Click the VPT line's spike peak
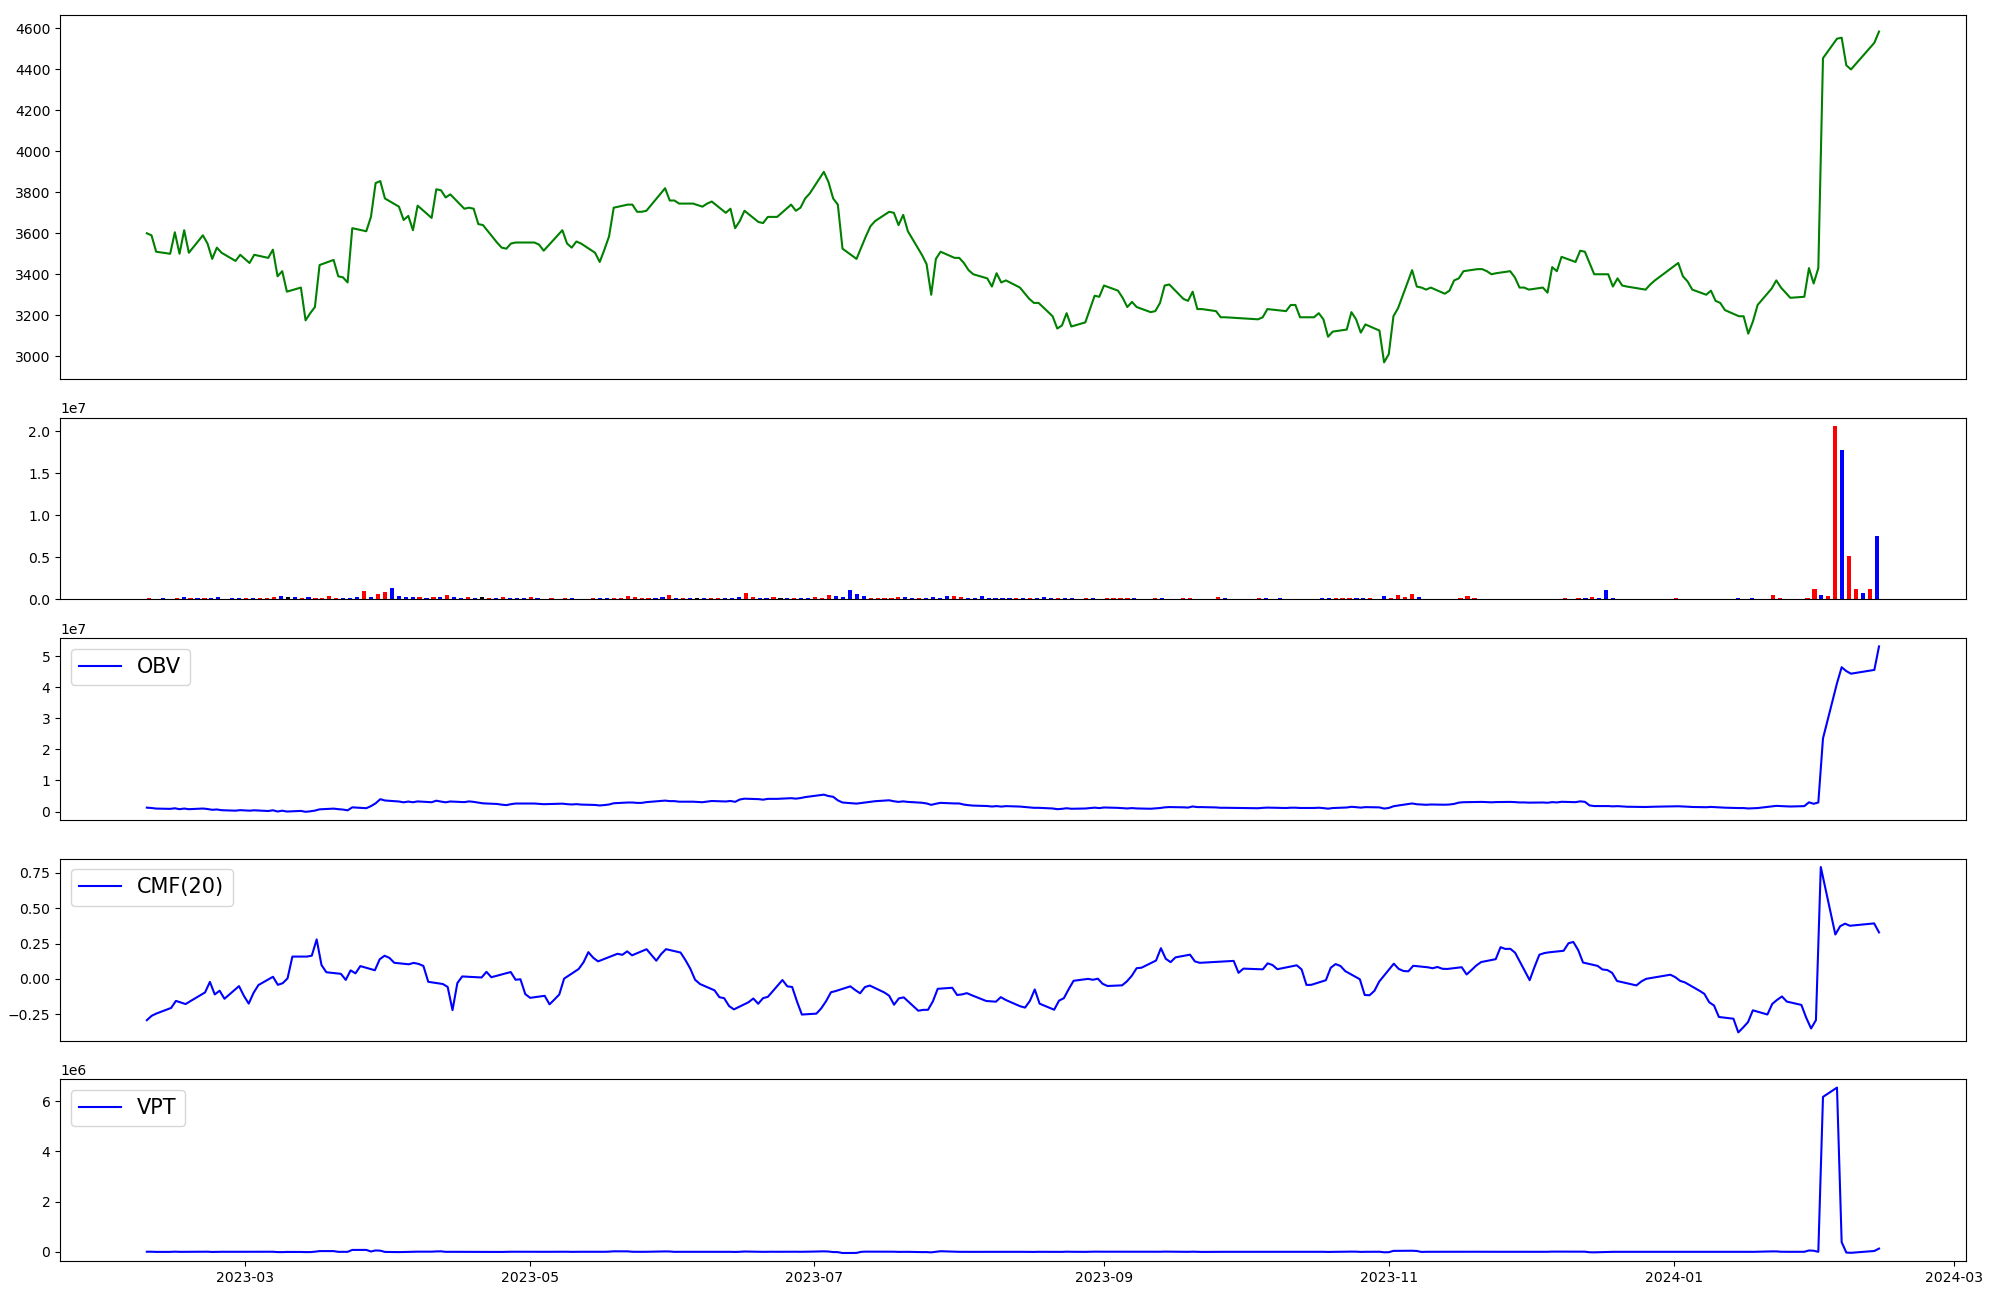 point(1836,1088)
